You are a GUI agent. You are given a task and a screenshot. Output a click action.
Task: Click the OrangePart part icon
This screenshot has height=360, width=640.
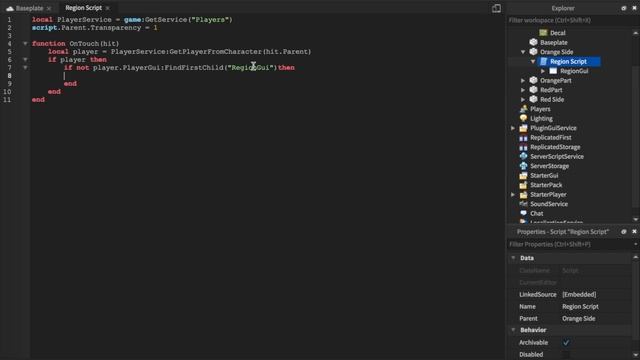click(533, 80)
